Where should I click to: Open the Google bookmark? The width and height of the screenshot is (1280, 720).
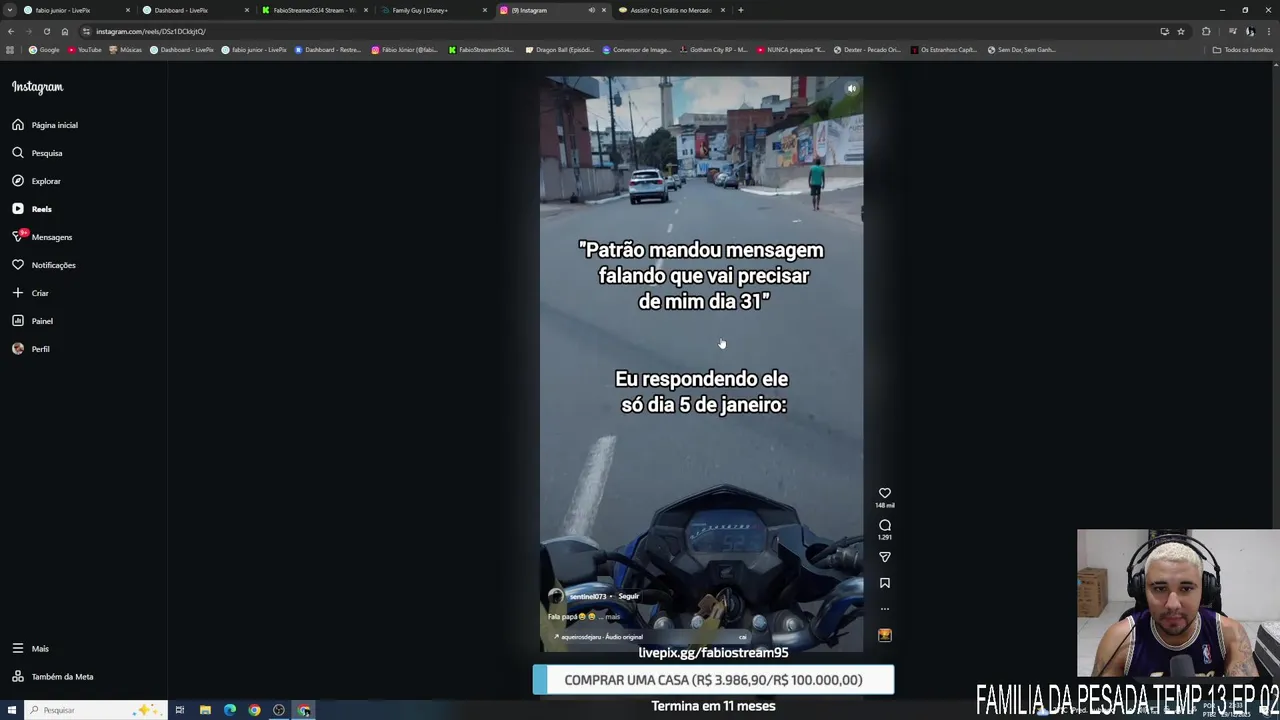tap(44, 50)
